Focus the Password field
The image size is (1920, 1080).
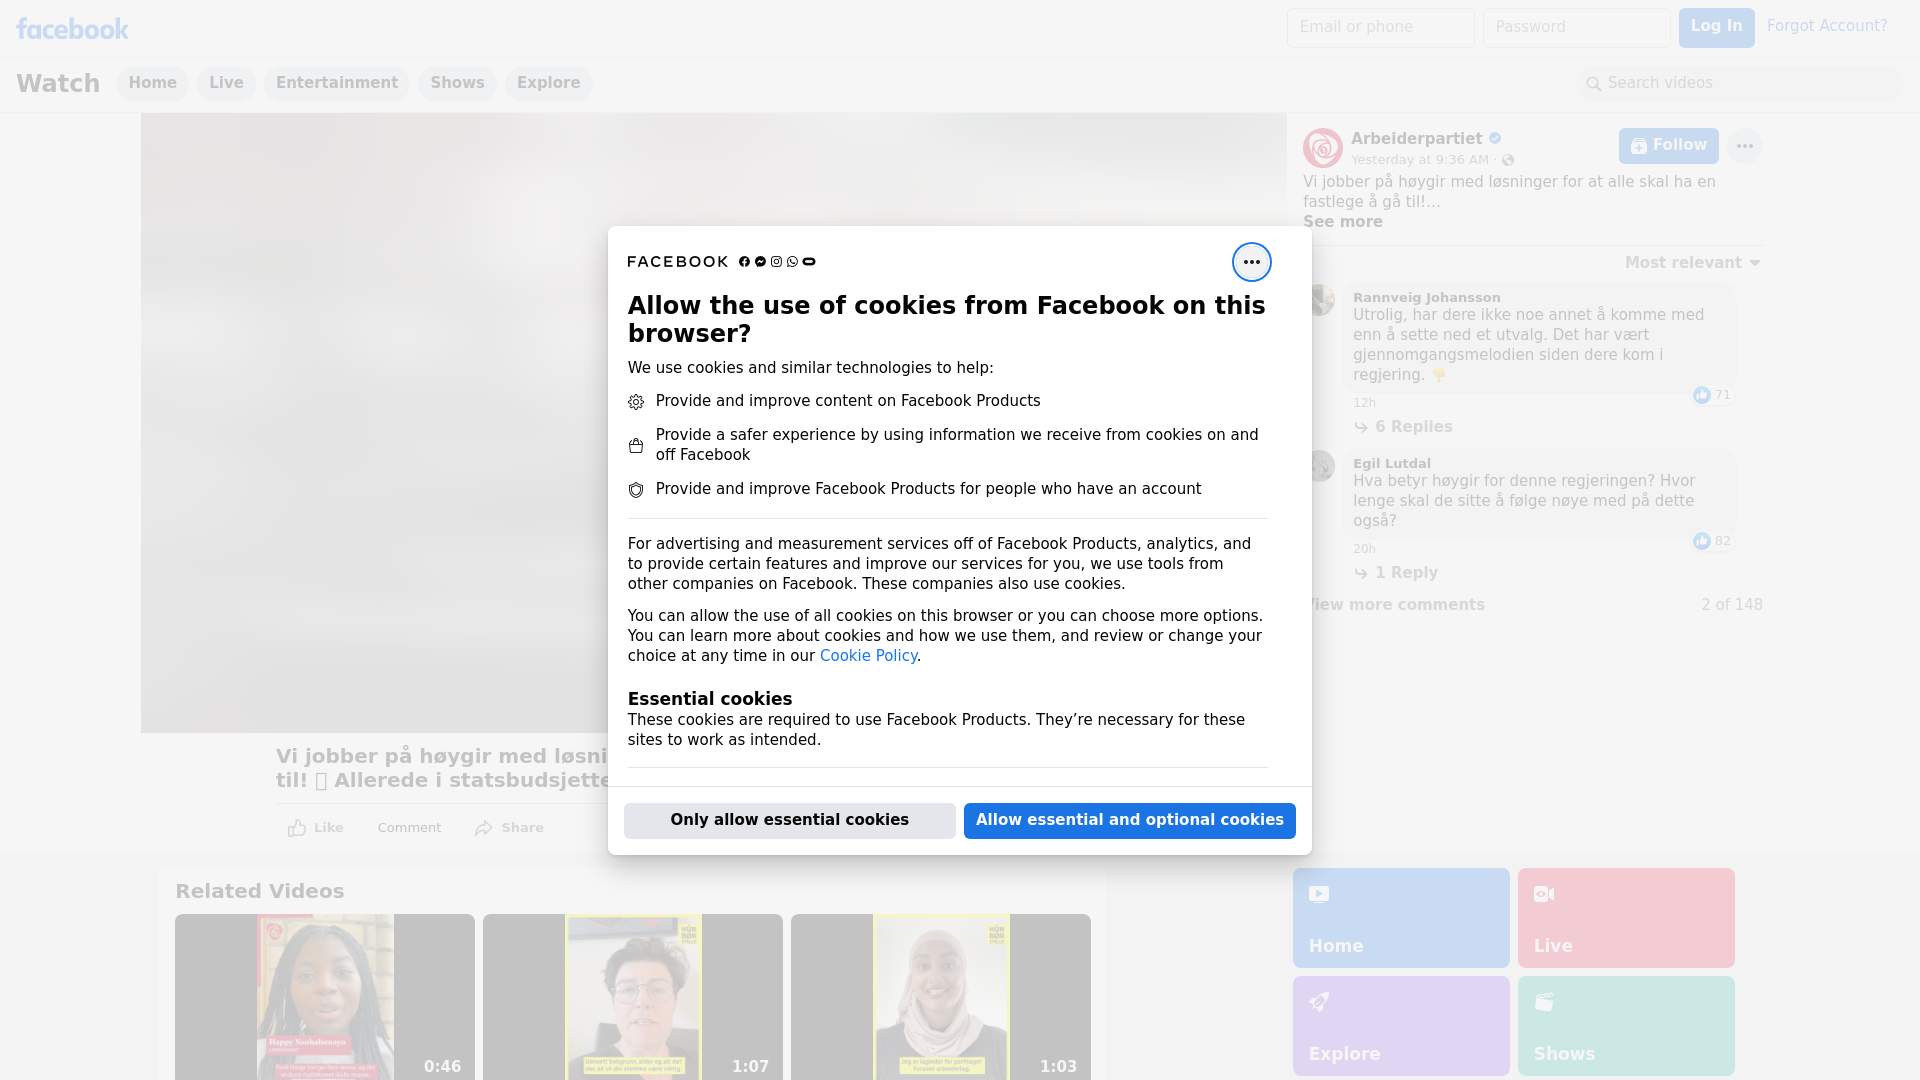[1576, 28]
